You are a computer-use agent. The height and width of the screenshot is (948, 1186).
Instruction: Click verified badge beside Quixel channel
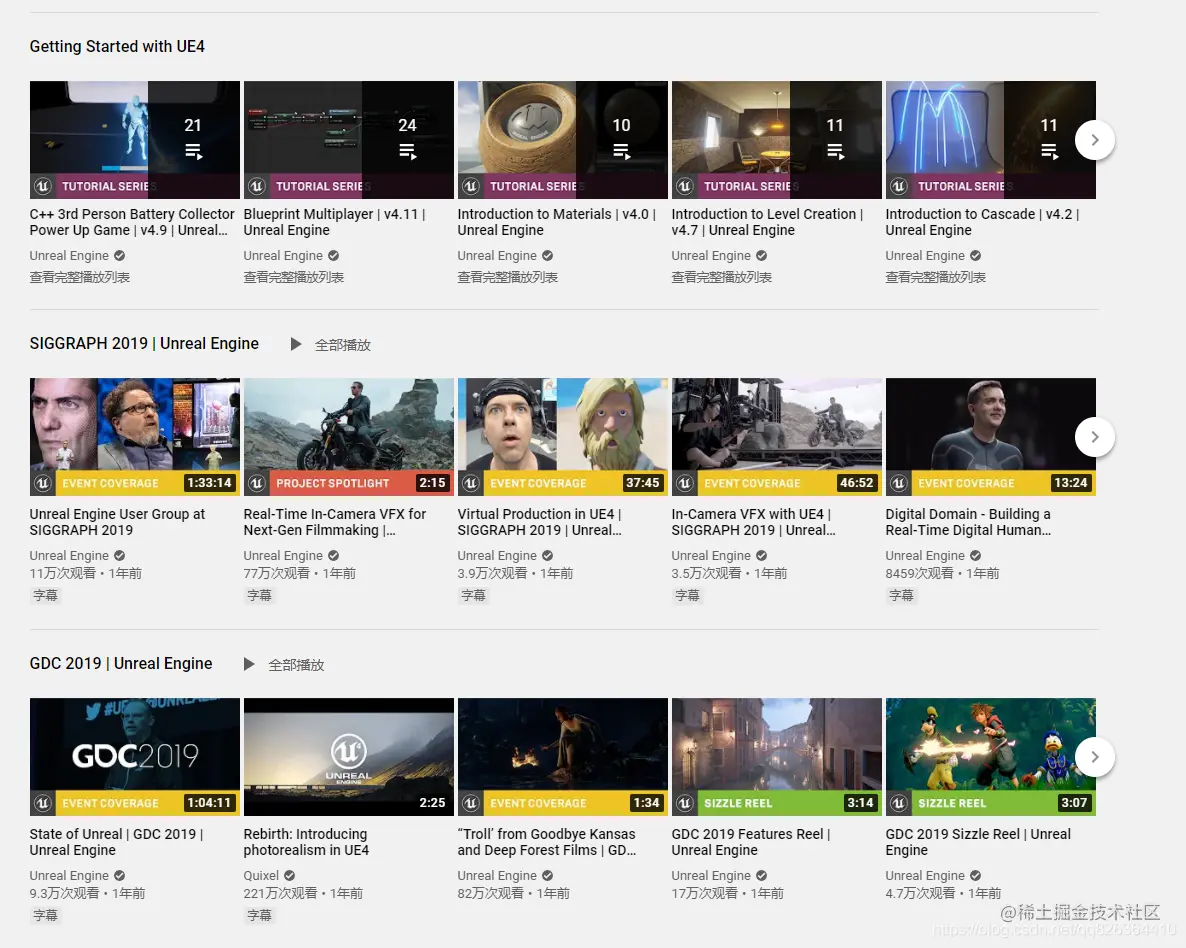click(x=290, y=875)
